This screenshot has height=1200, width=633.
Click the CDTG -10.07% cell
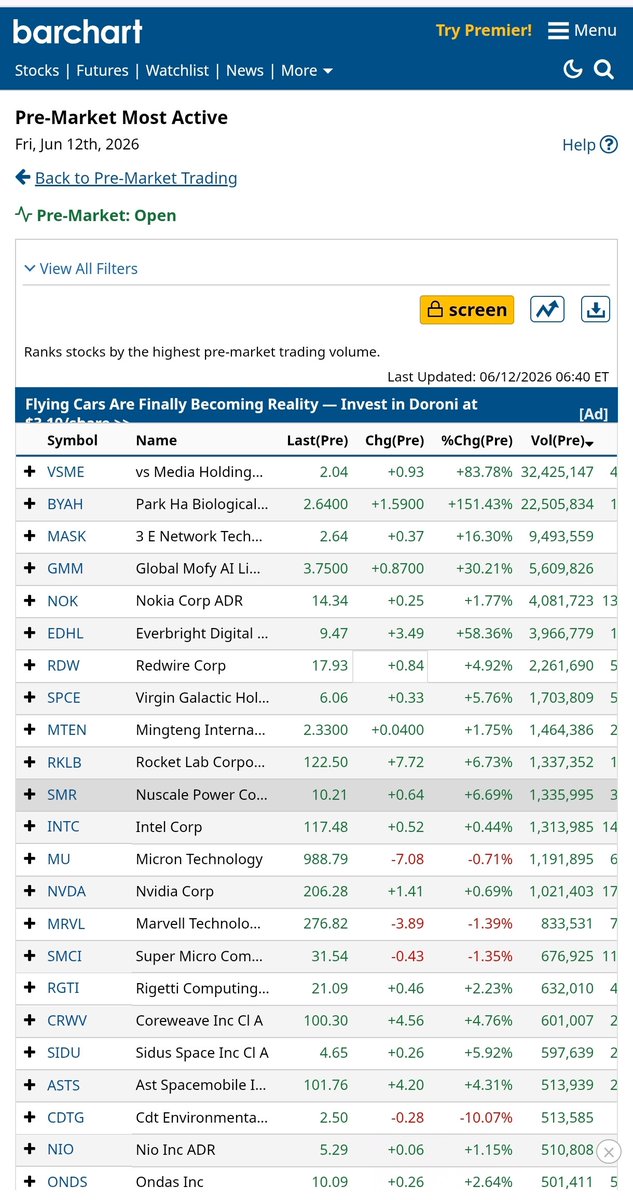tap(484, 1117)
